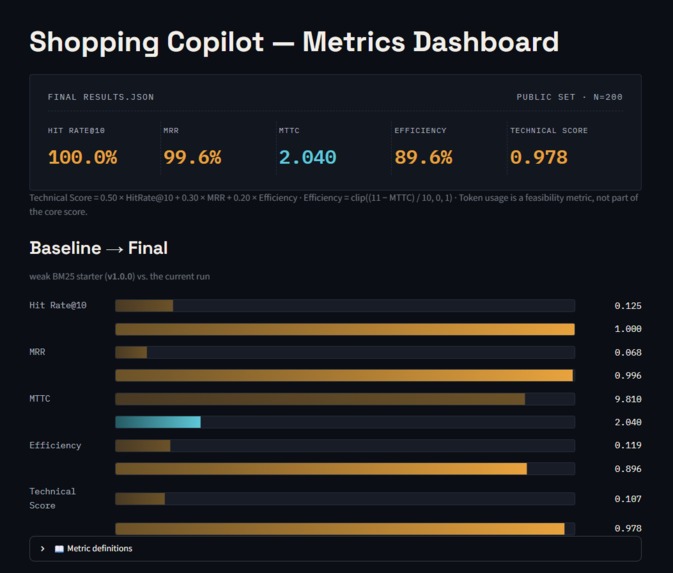Click the Hit Rate@10 final bar 1.000

point(345,329)
